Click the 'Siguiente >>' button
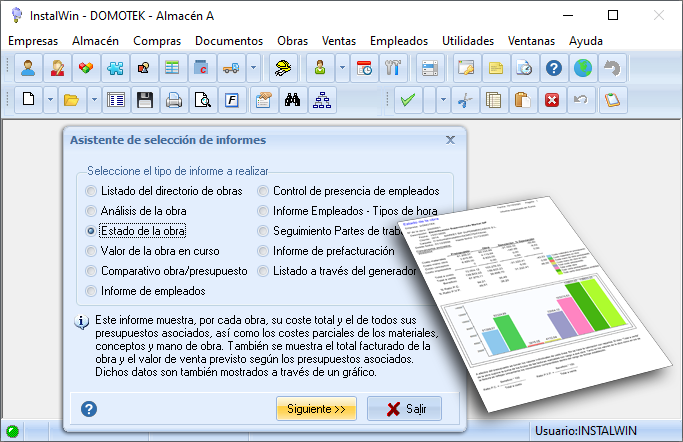 (316, 409)
